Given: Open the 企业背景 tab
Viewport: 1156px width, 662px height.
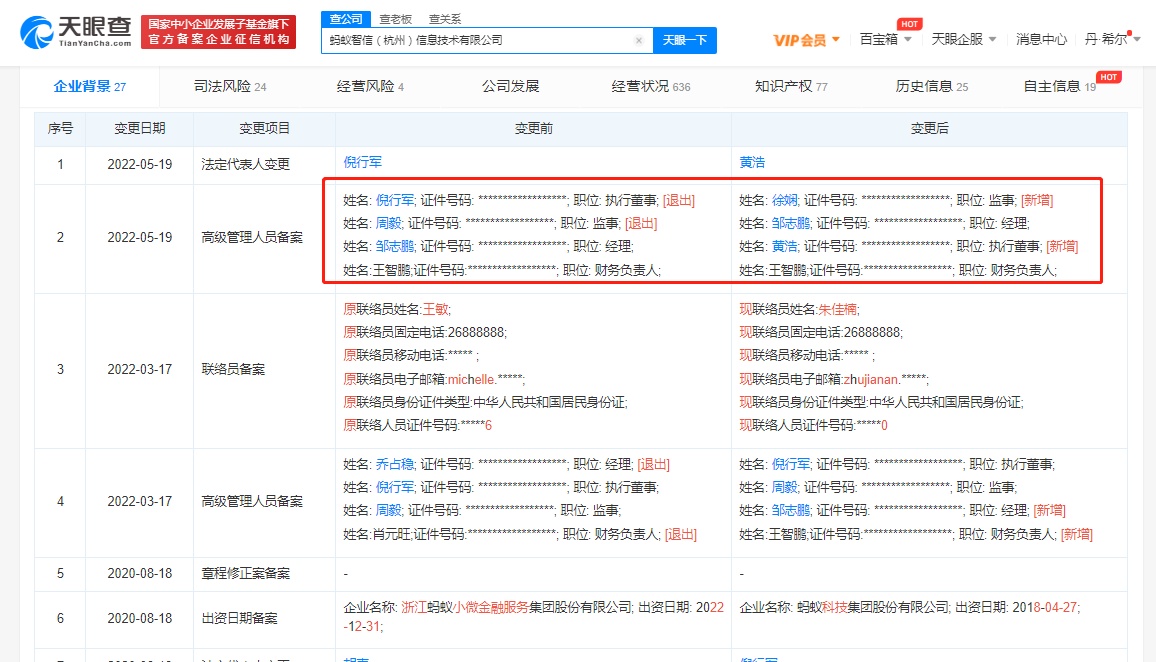Looking at the screenshot, I should click(x=89, y=86).
